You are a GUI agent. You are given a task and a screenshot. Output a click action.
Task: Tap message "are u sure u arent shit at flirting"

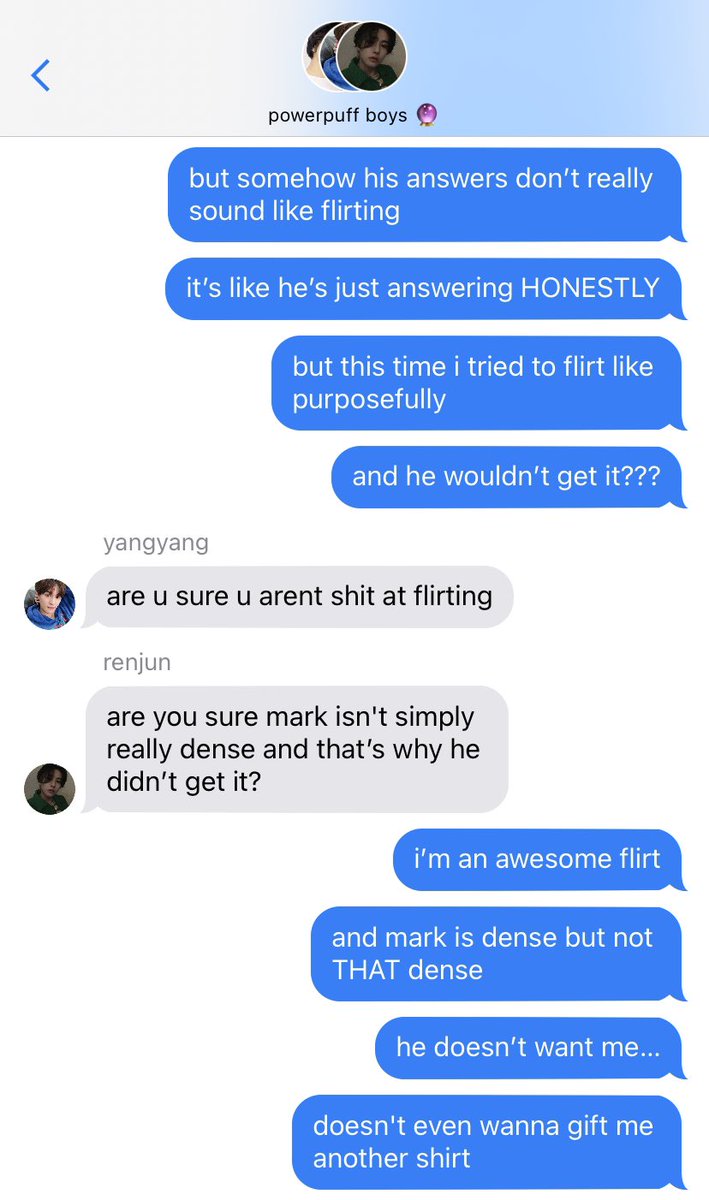[298, 596]
